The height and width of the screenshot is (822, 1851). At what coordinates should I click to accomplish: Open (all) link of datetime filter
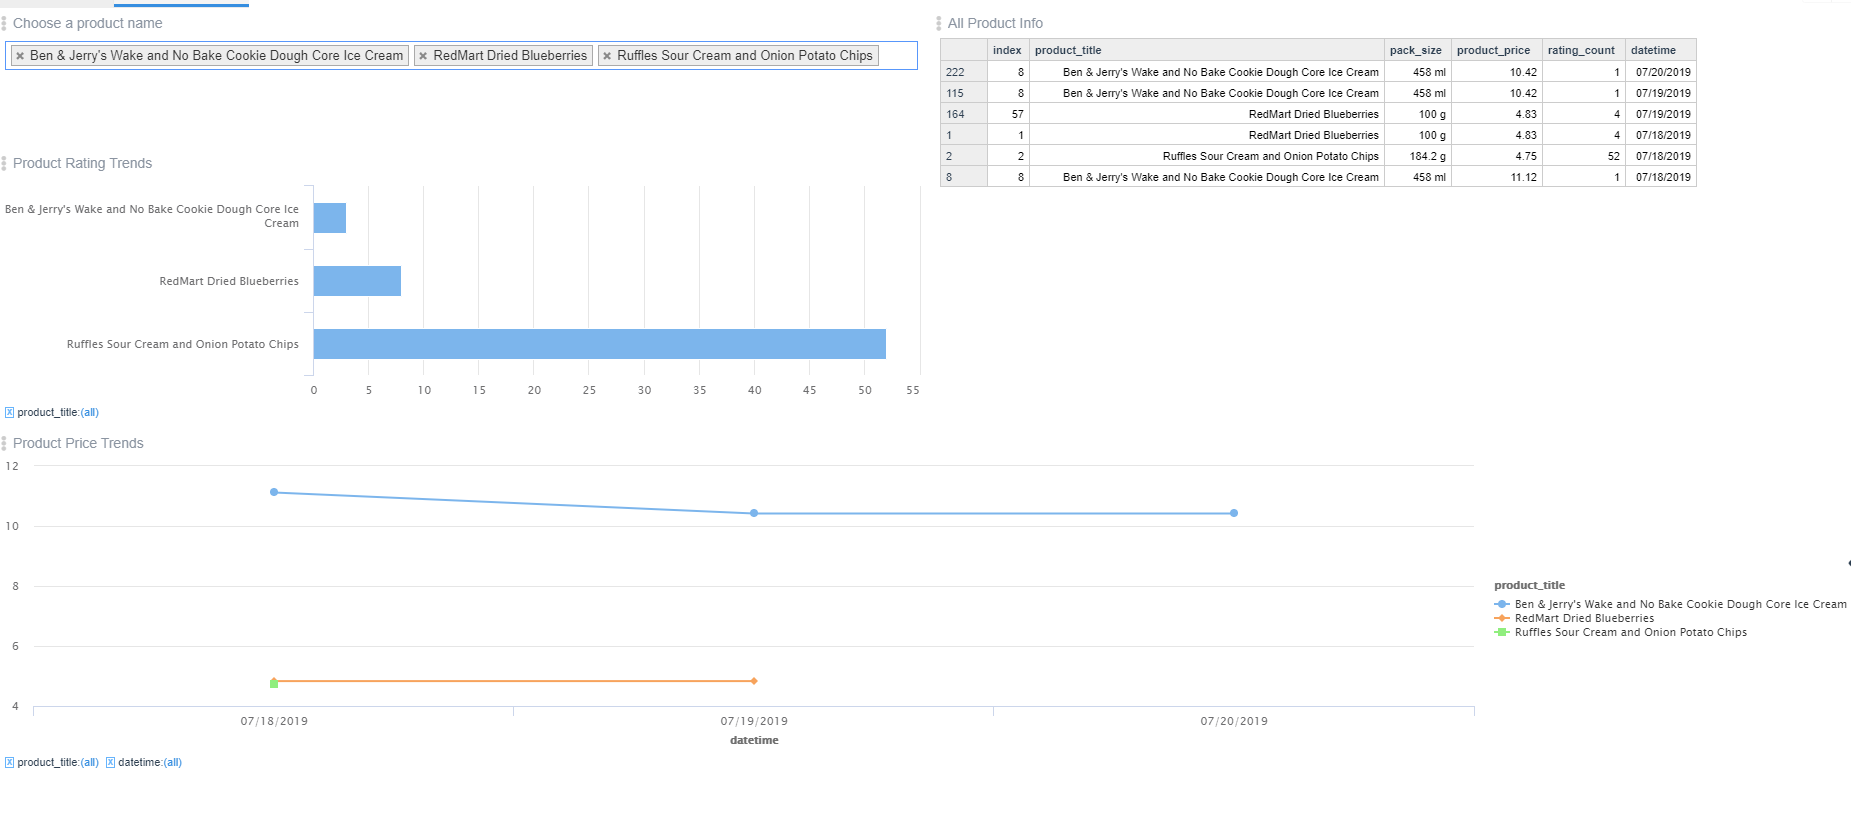[x=173, y=762]
